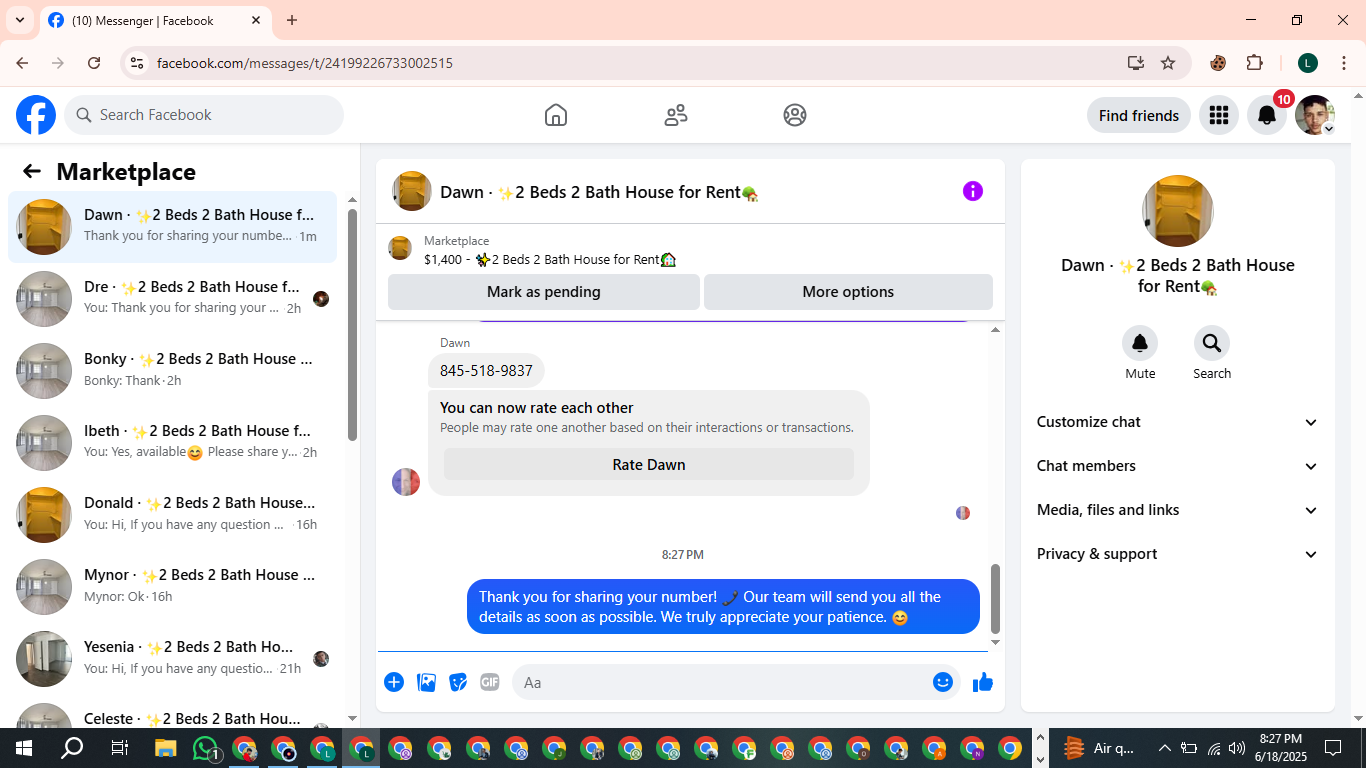The width and height of the screenshot is (1366, 768).
Task: Open the cookie extension icon
Action: pyautogui.click(x=1218, y=63)
